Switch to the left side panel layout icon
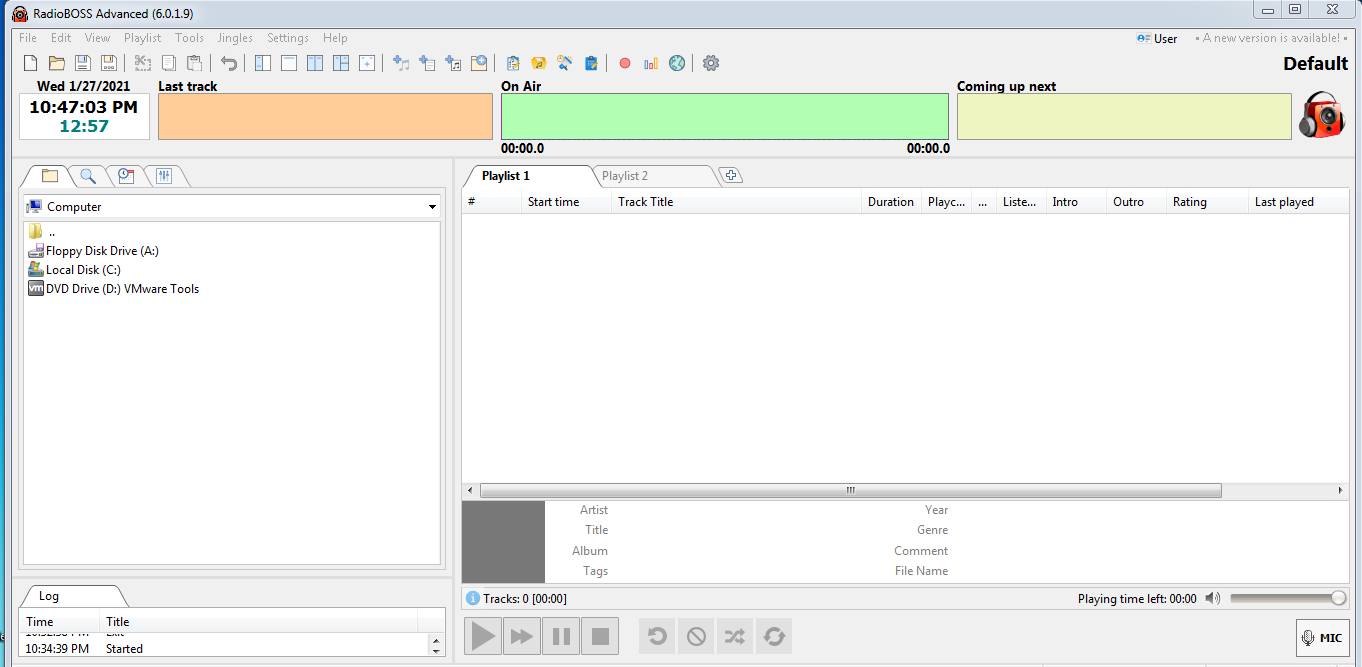The height and width of the screenshot is (667, 1362). click(263, 63)
